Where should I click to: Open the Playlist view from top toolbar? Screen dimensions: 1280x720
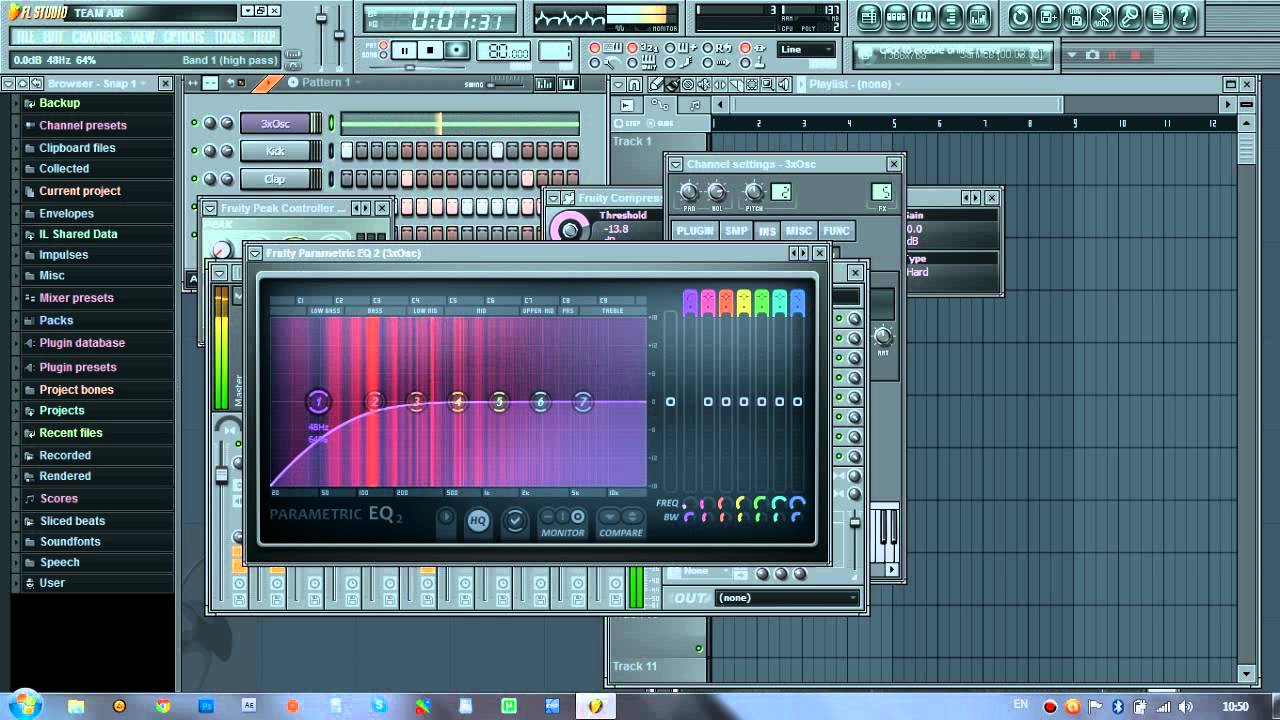click(869, 17)
